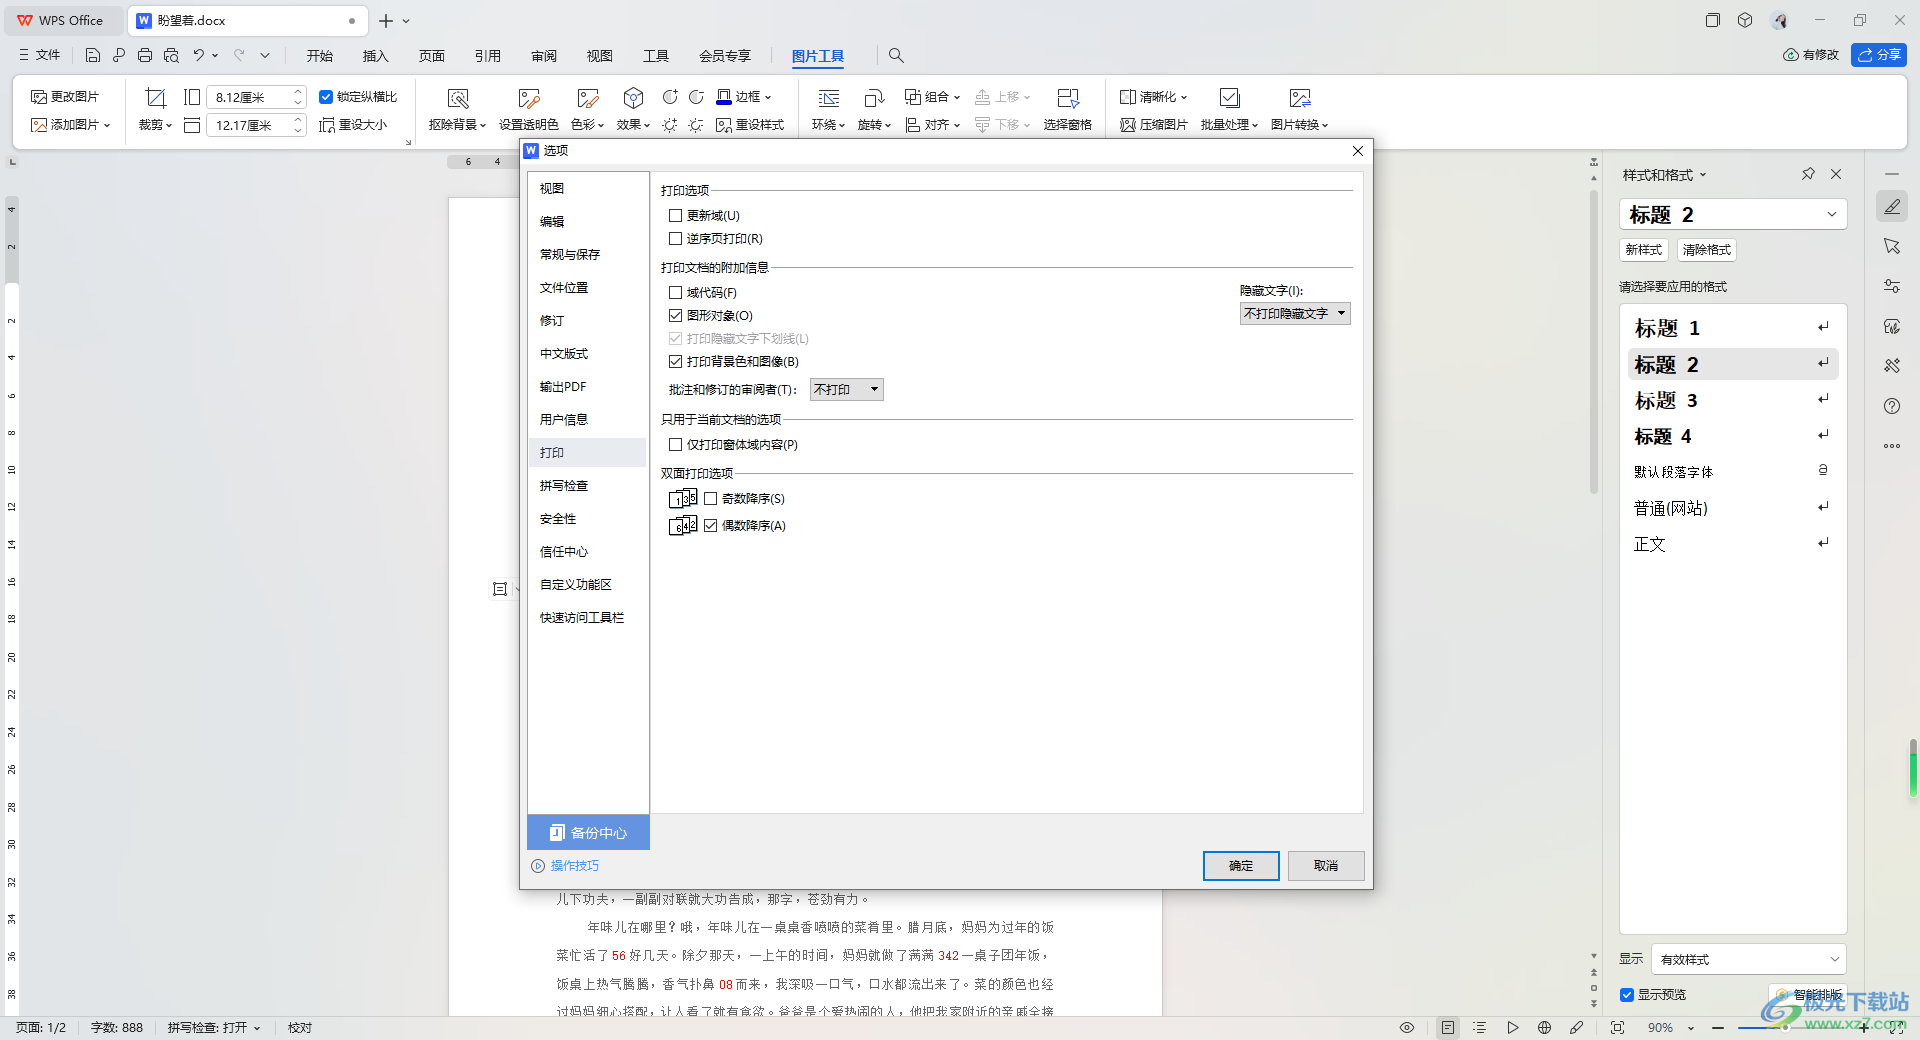
Task: Click the 设置透明色 transparent color tool
Action: (528, 110)
